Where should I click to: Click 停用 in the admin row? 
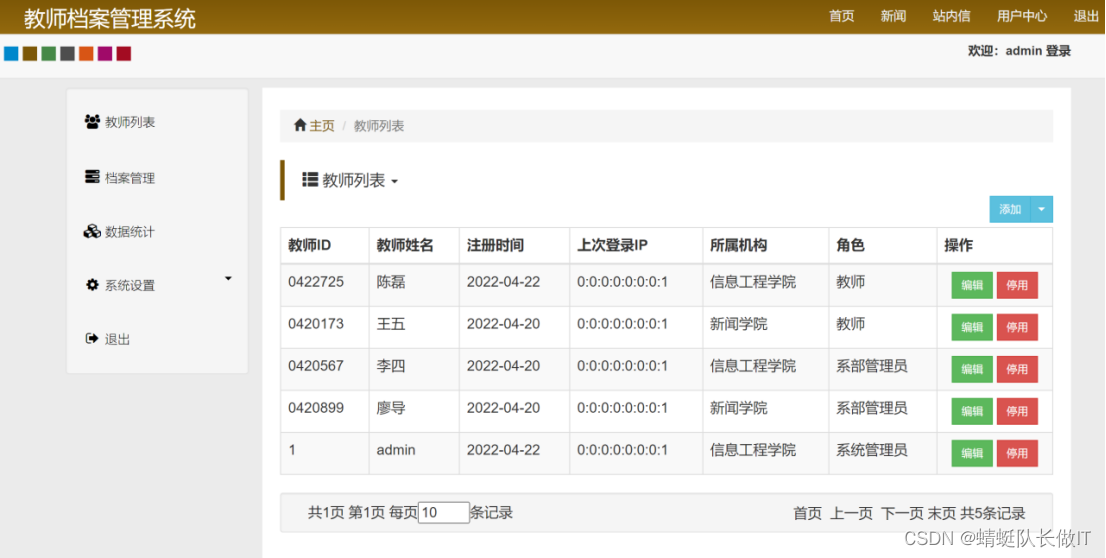click(x=1017, y=453)
